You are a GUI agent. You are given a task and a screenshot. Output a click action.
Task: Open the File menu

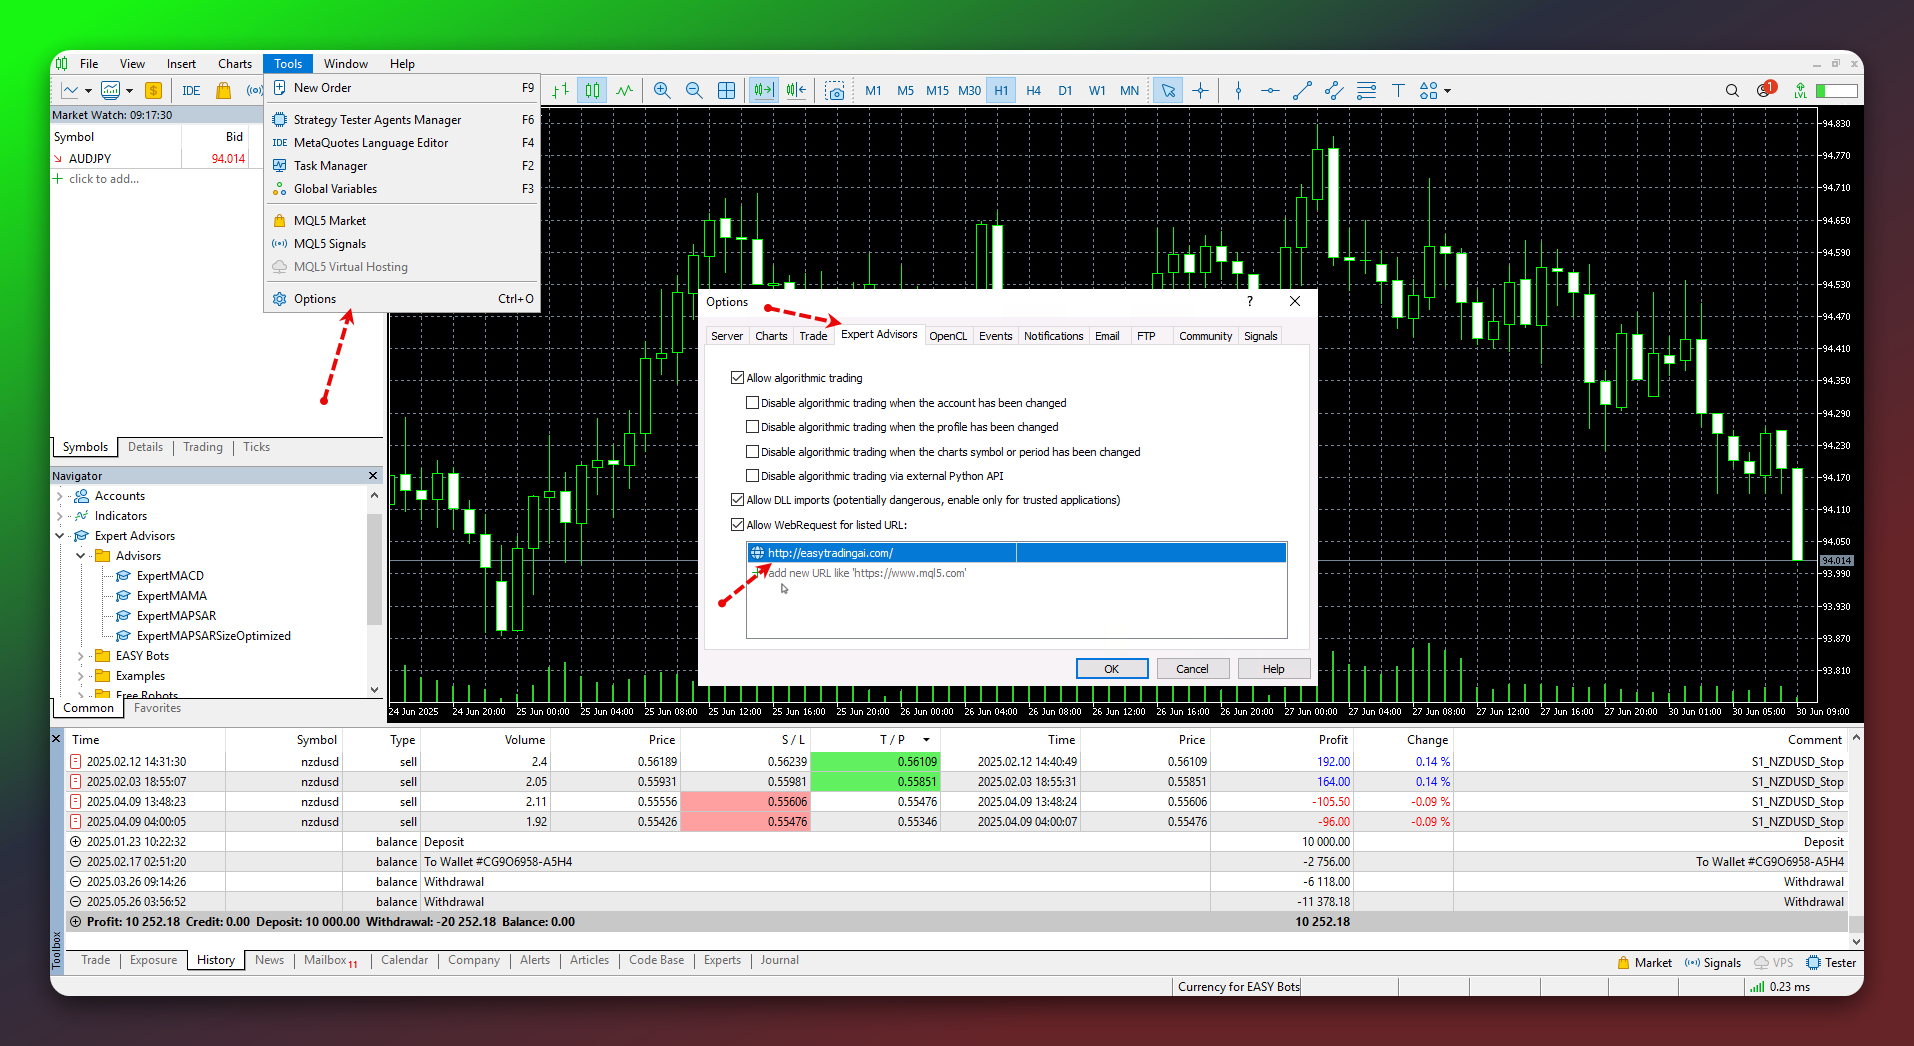coord(89,64)
